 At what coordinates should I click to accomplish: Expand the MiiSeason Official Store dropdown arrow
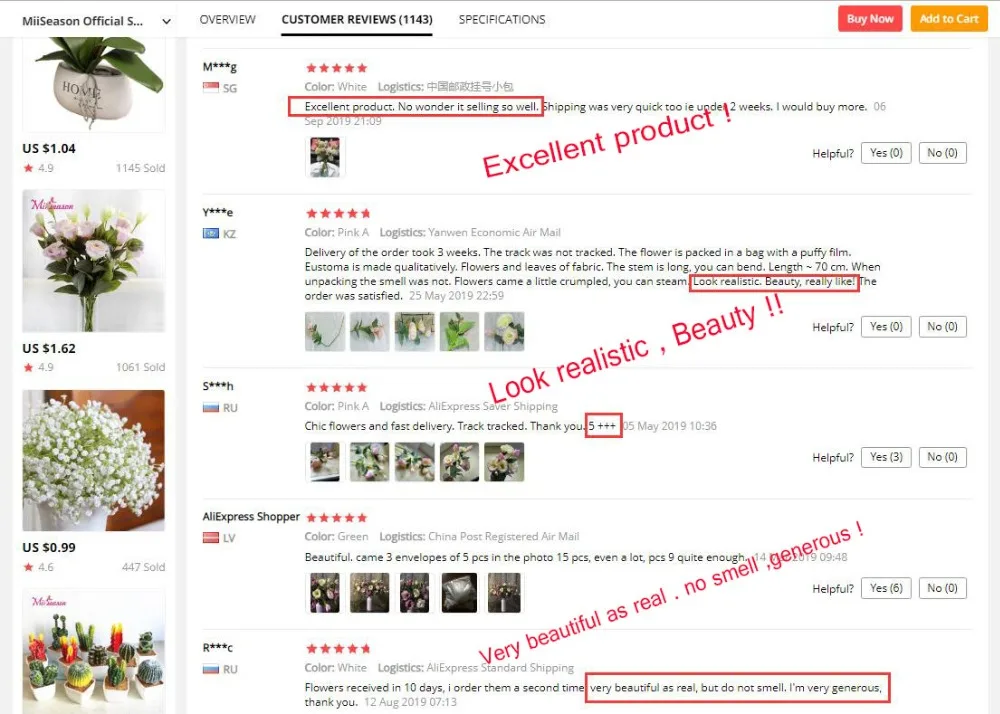[166, 21]
